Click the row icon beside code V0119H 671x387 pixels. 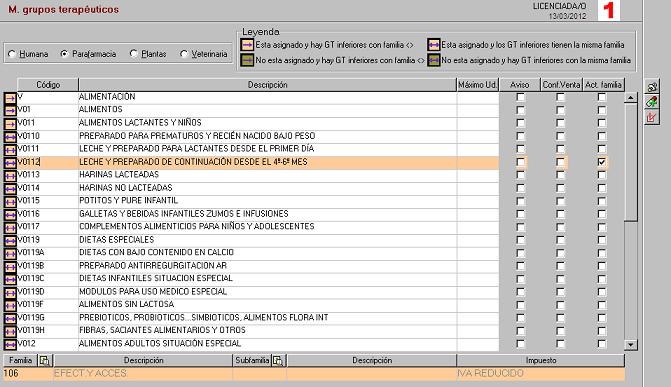[x=10, y=332]
